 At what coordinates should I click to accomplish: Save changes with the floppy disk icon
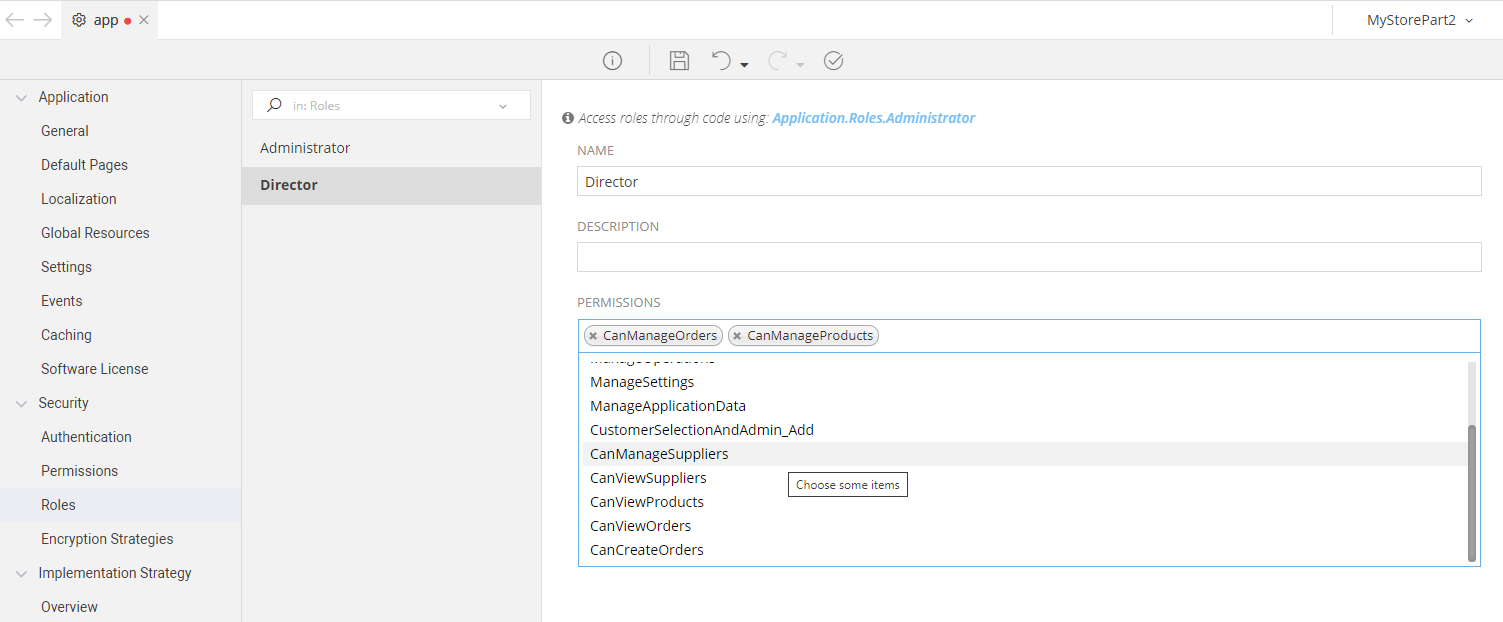coord(679,61)
